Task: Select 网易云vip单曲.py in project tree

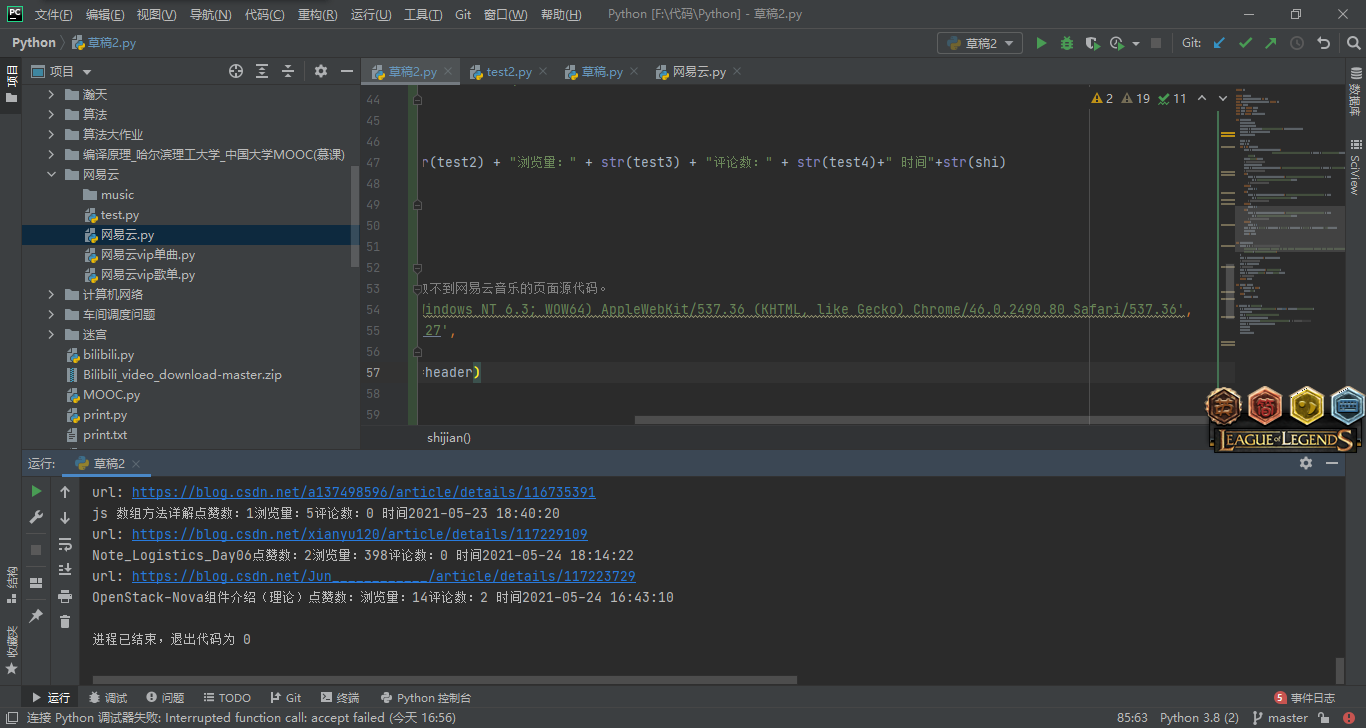Action: (x=147, y=255)
